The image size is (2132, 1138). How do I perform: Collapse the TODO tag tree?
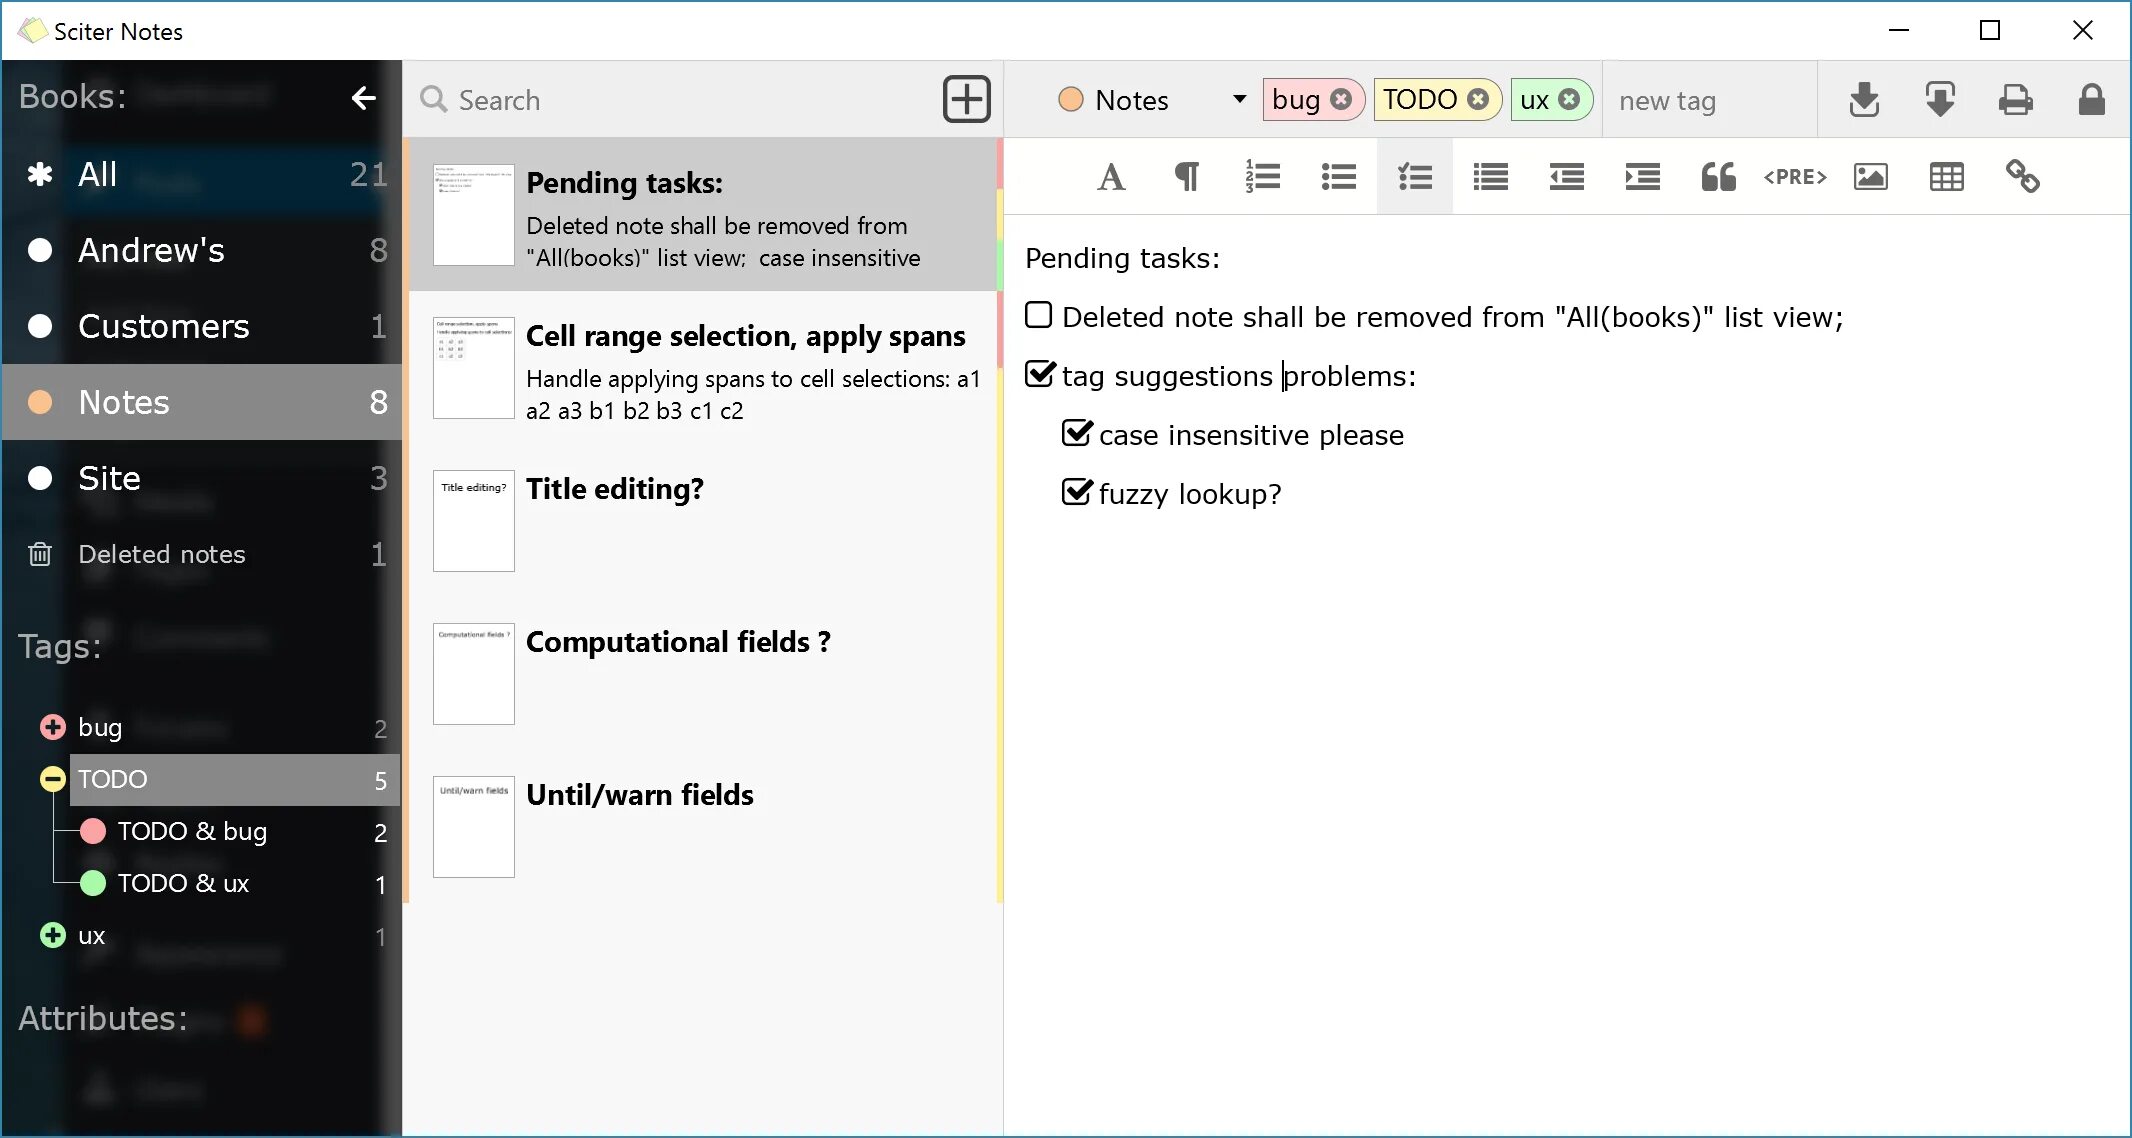[53, 779]
